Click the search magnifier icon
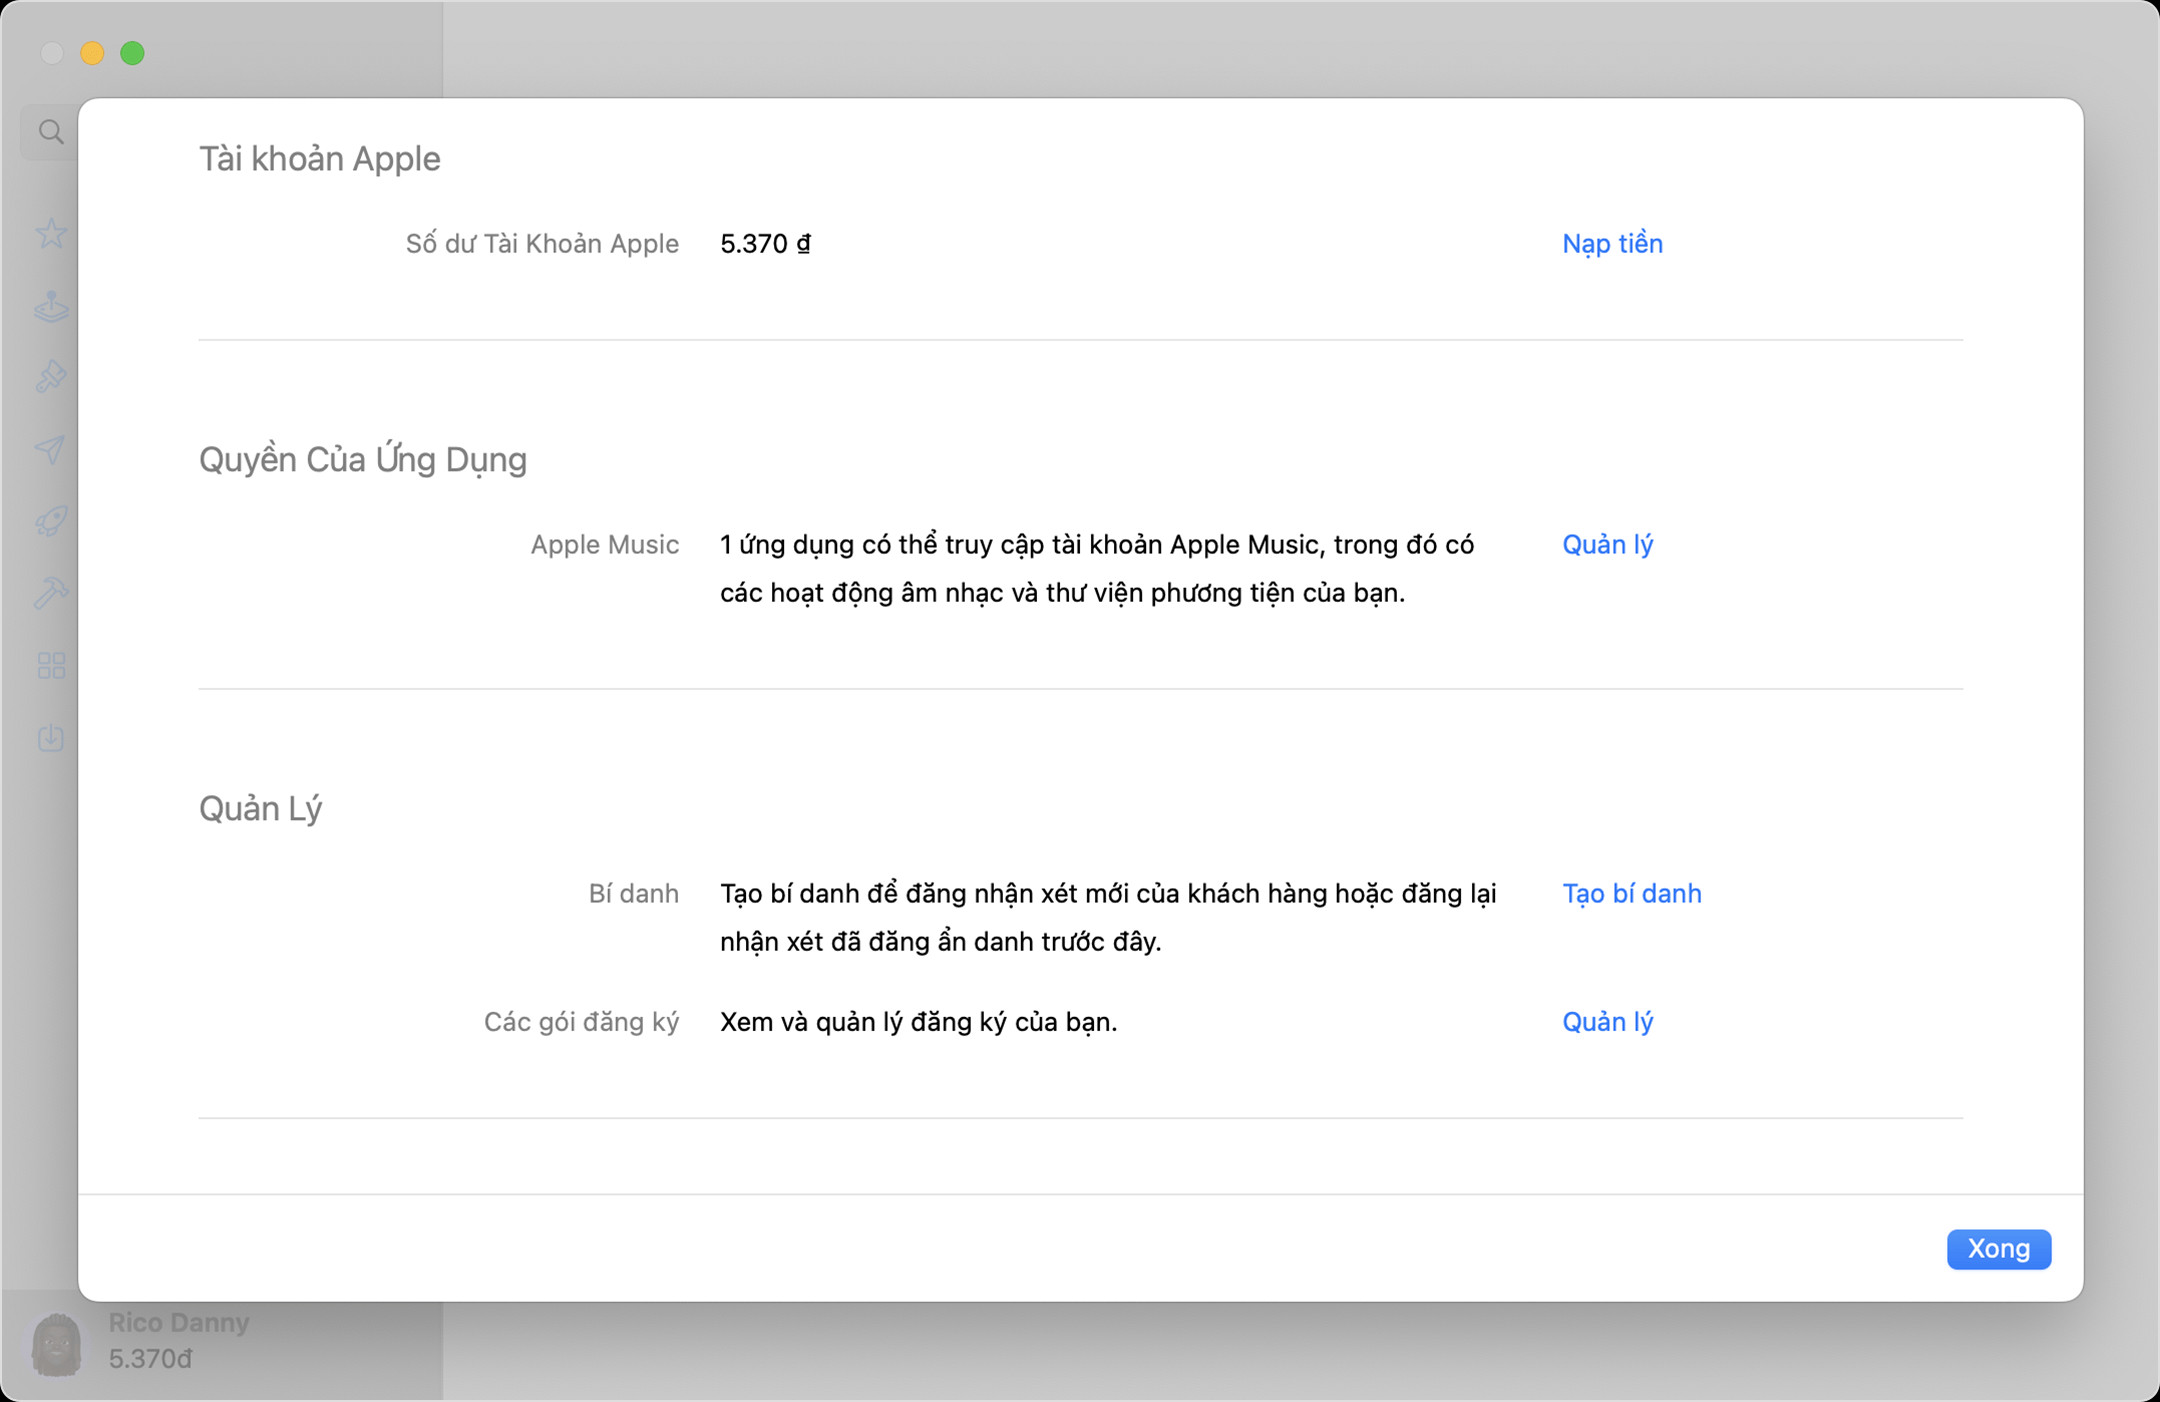The image size is (2160, 1402). coord(50,130)
